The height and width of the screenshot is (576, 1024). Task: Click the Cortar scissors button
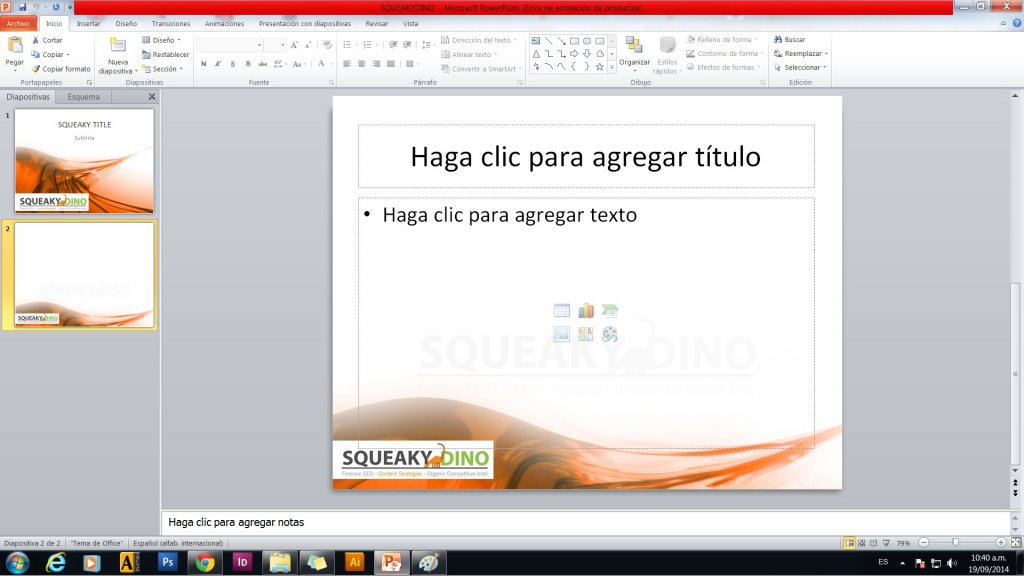(46, 40)
